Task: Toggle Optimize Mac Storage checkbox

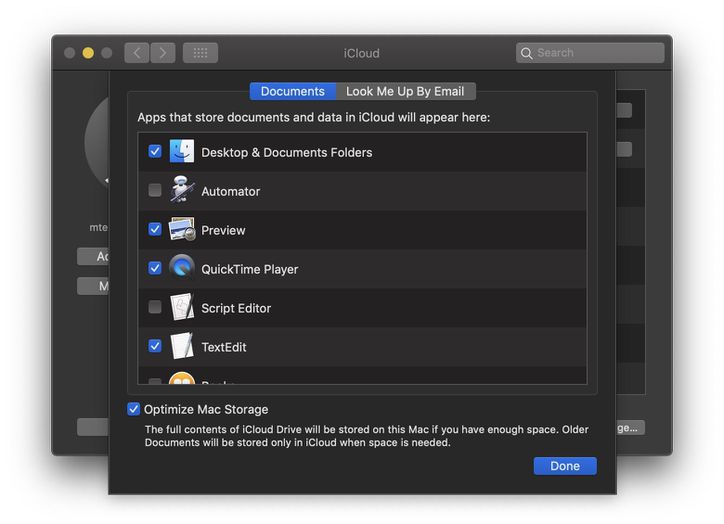Action: 133,409
